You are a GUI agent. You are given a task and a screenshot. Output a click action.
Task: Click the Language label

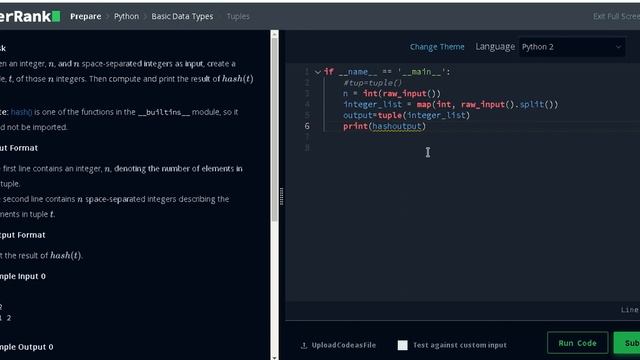tap(495, 47)
